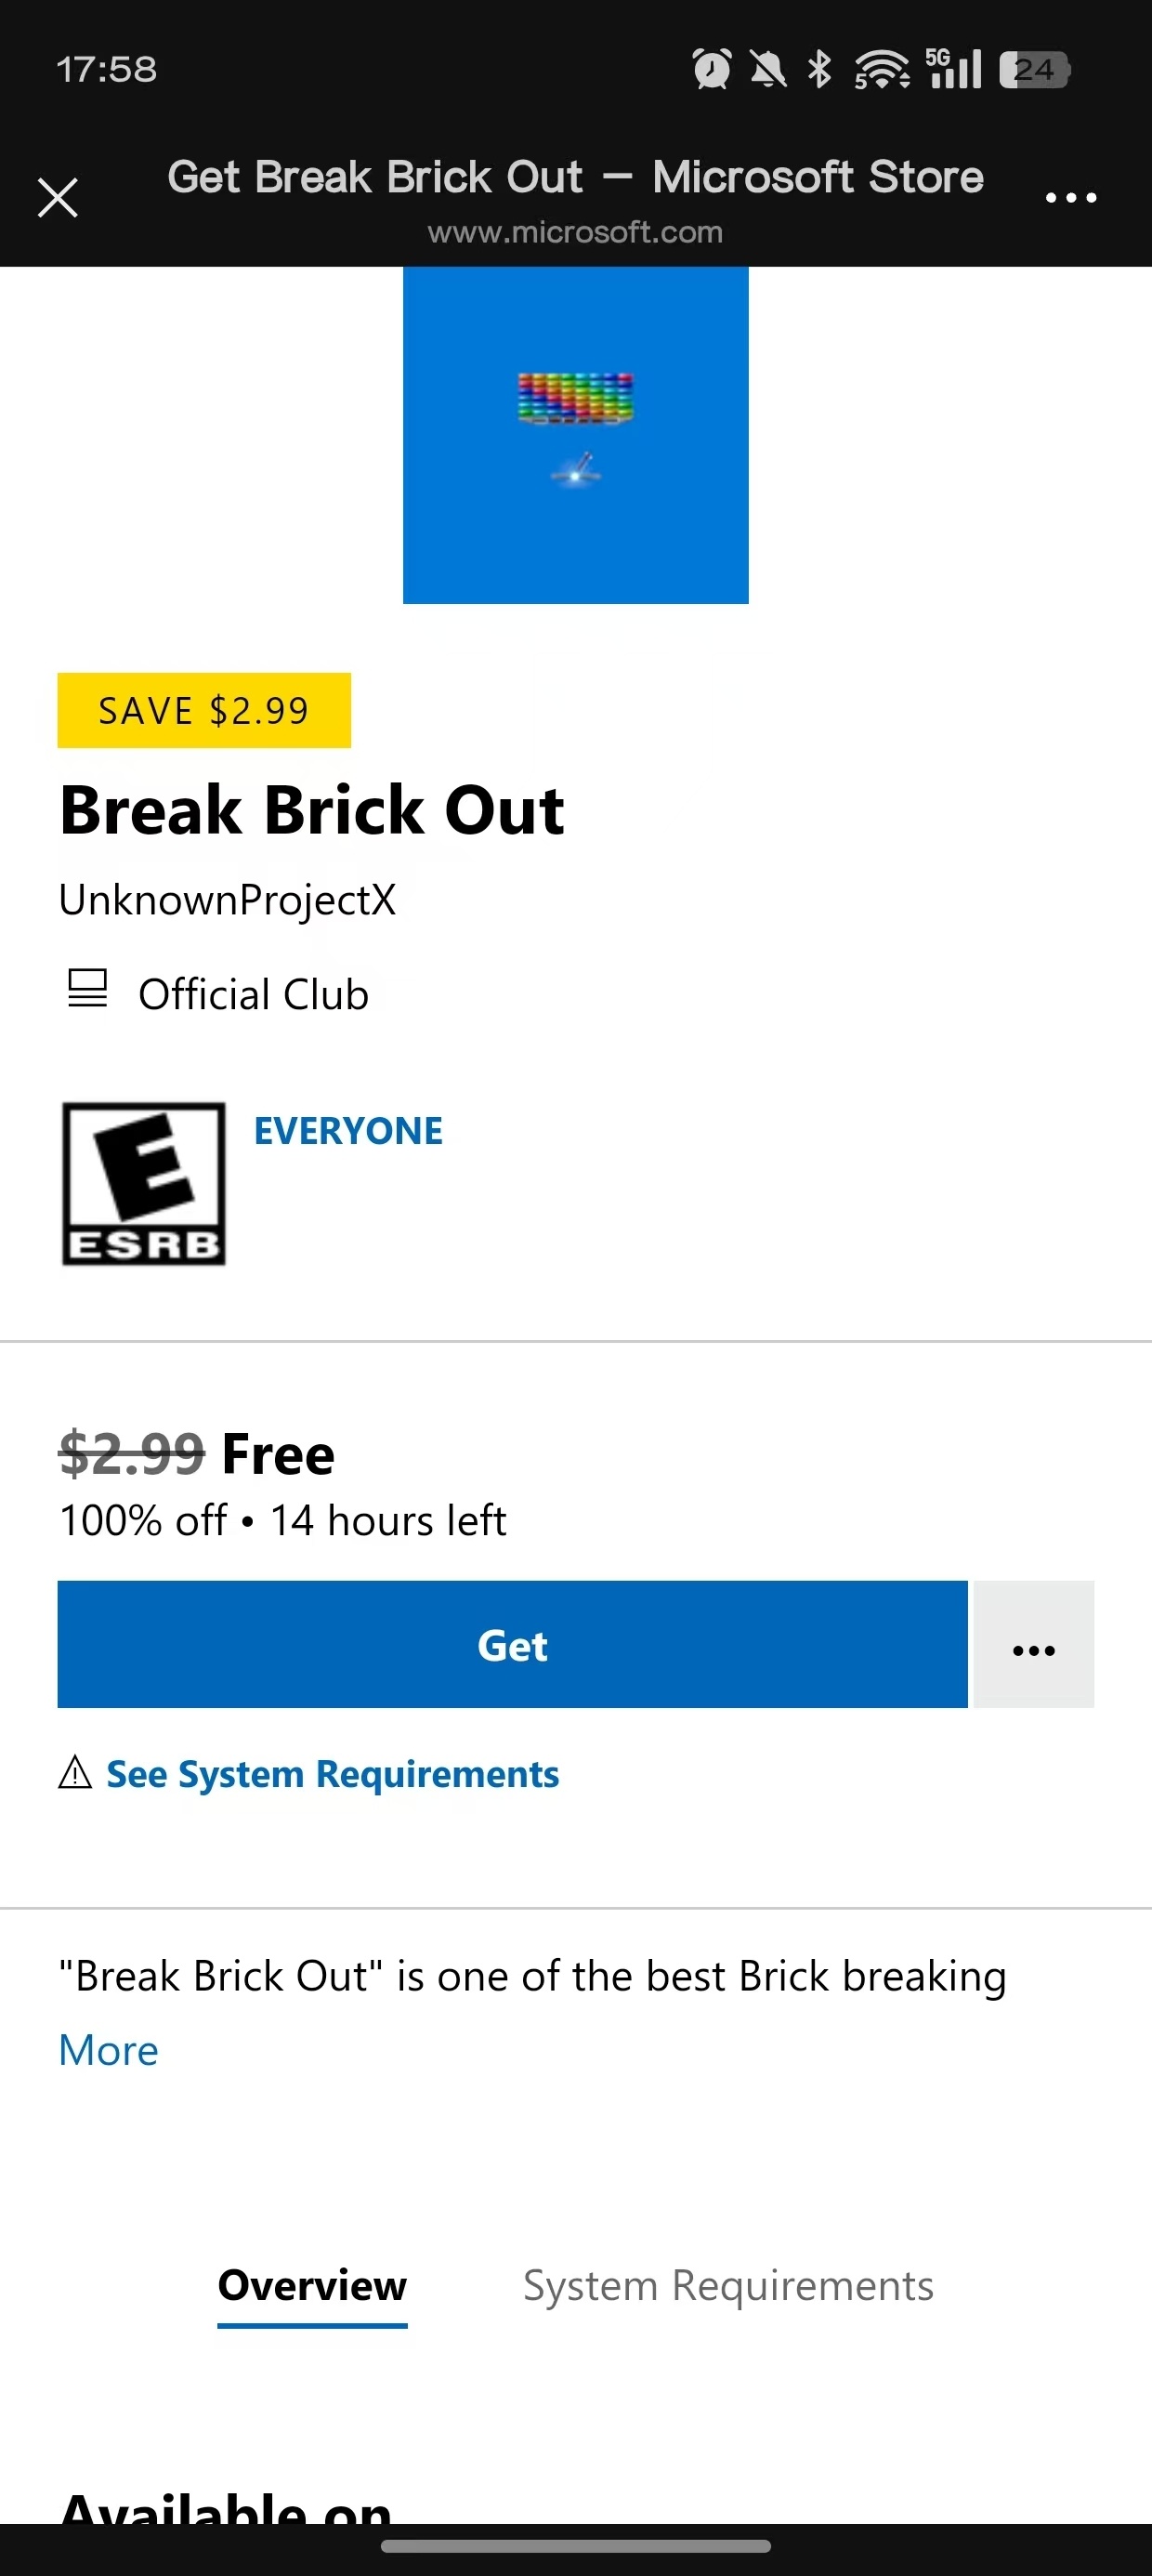Open the EVERYONE rating link
The height and width of the screenshot is (2576, 1152).
pos(348,1131)
